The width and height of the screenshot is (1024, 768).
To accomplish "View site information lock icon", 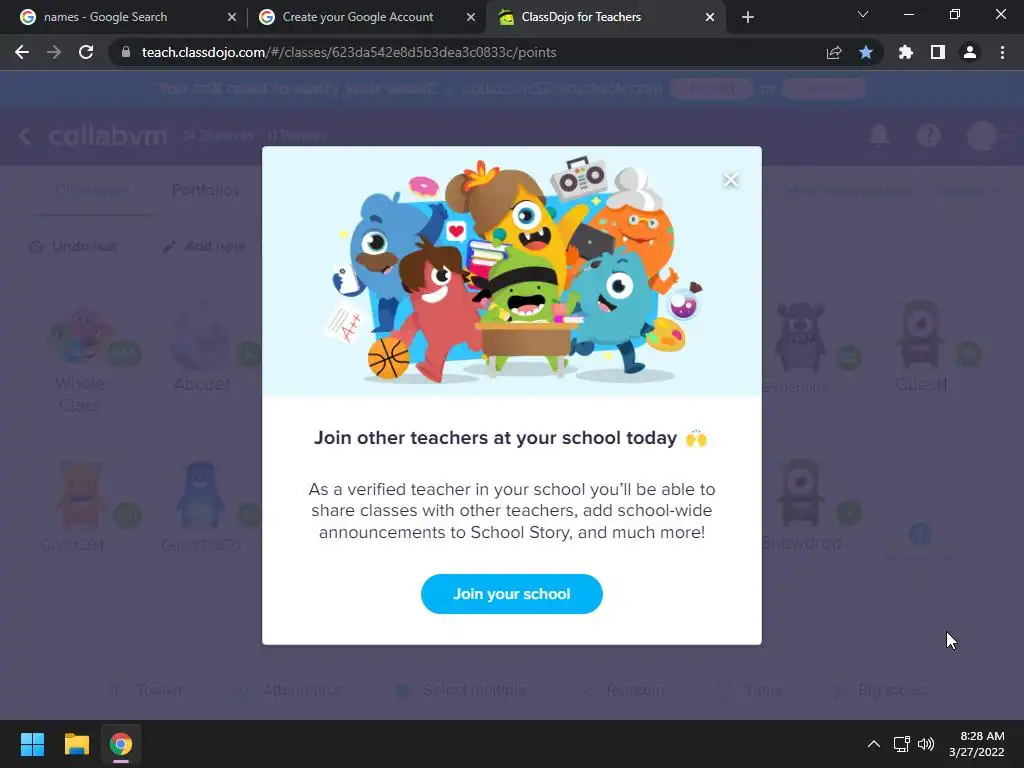I will (x=126, y=52).
